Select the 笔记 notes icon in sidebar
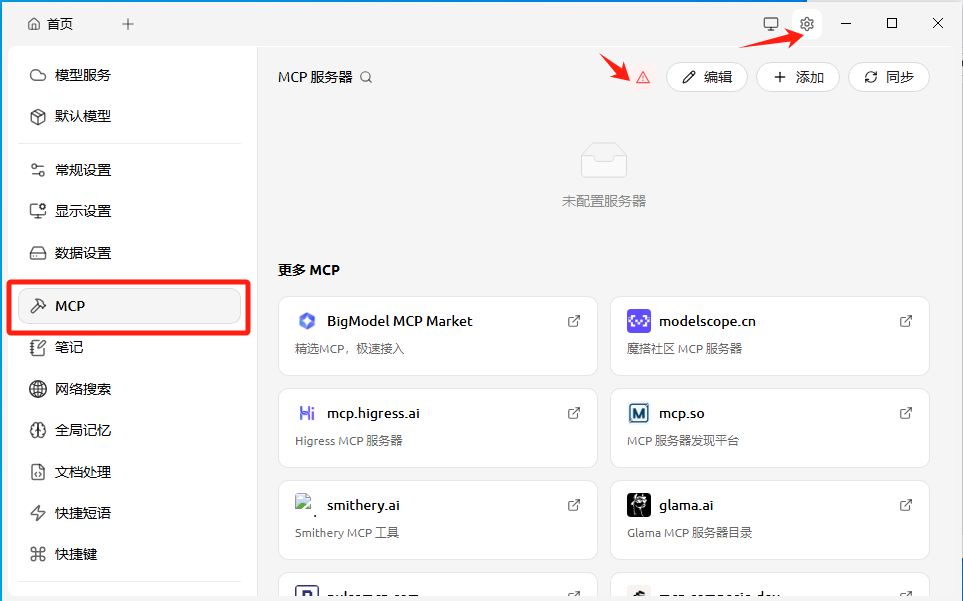963x601 pixels. coord(36,347)
